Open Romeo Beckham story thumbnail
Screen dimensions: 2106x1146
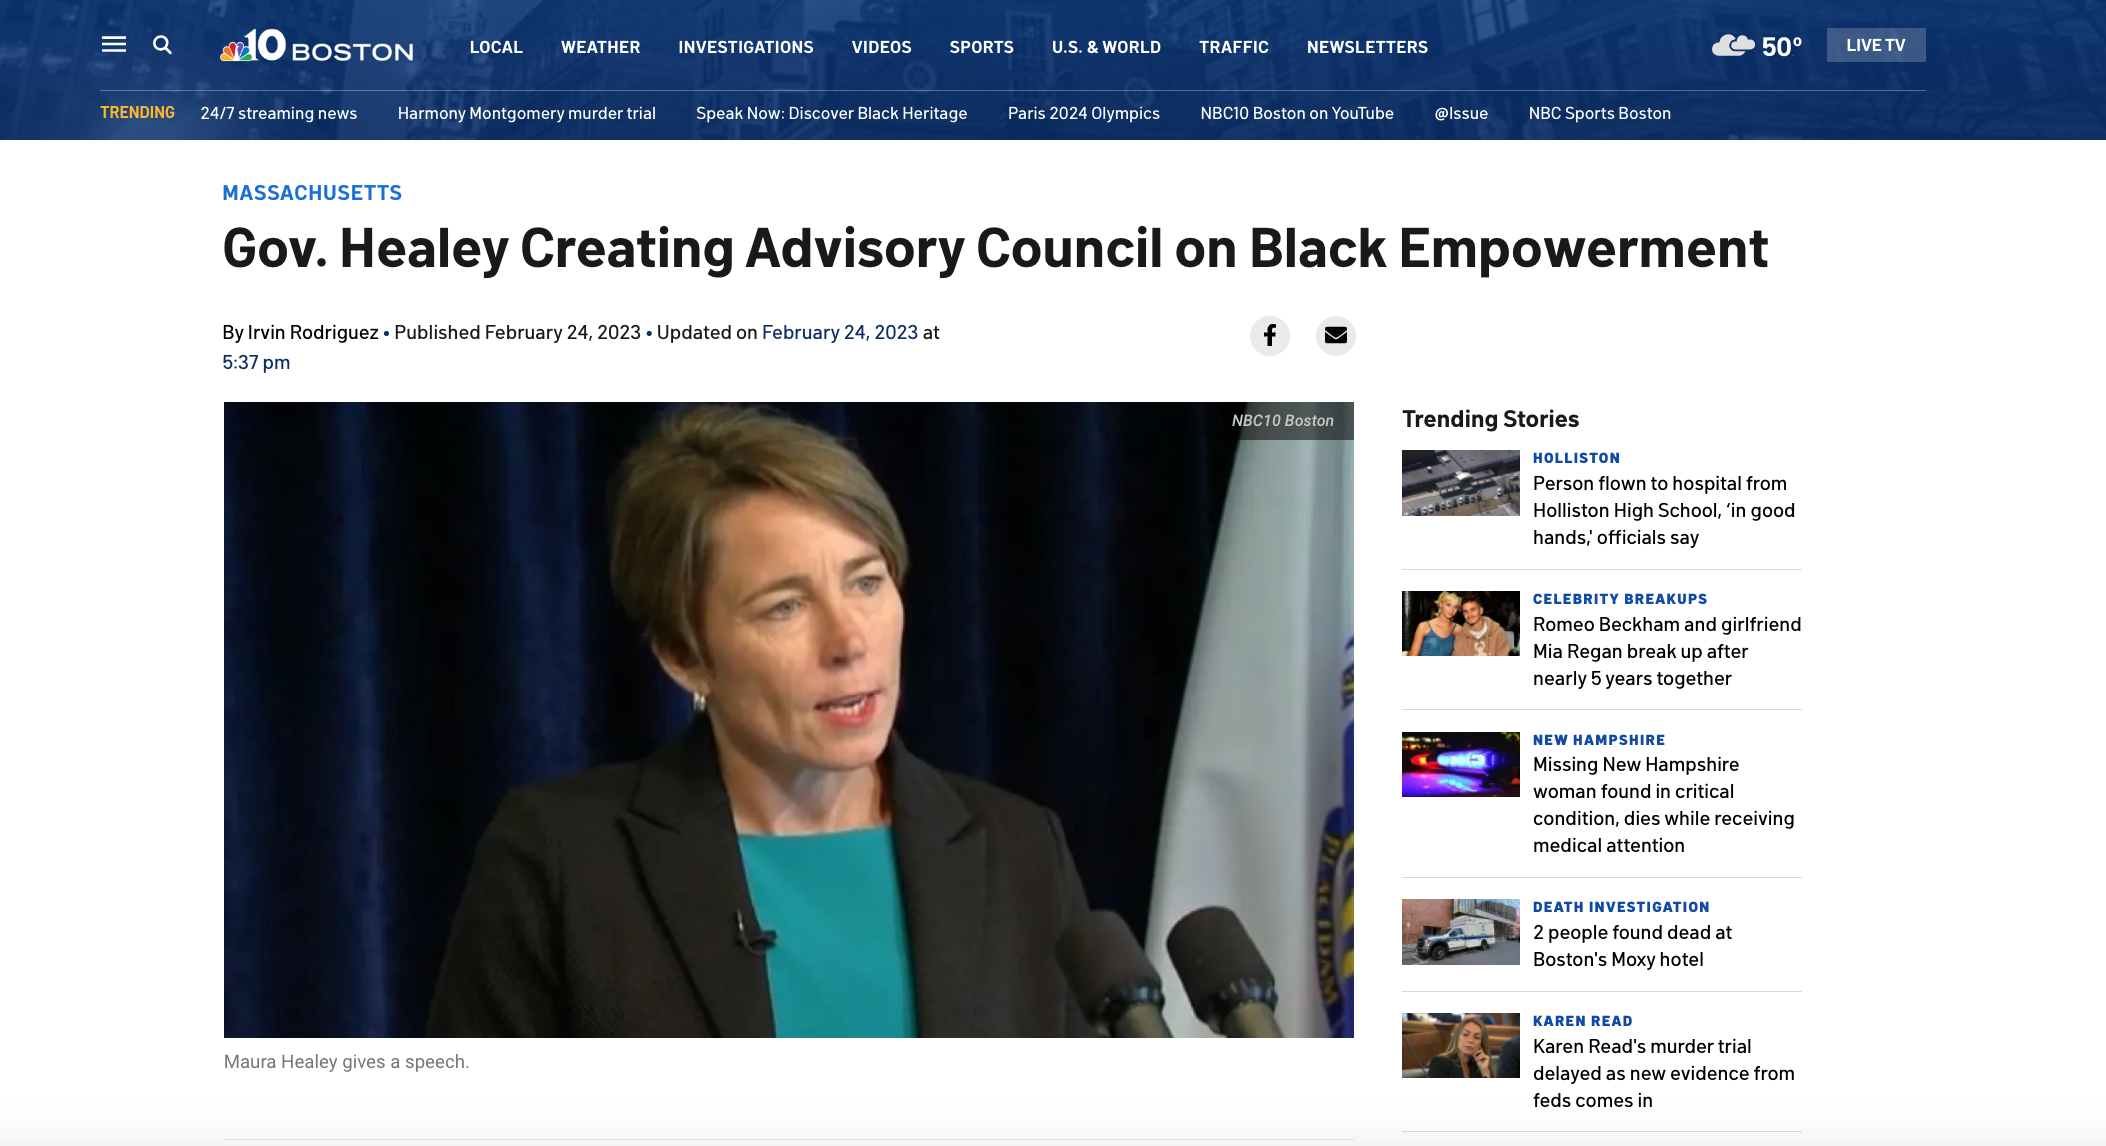coord(1460,623)
